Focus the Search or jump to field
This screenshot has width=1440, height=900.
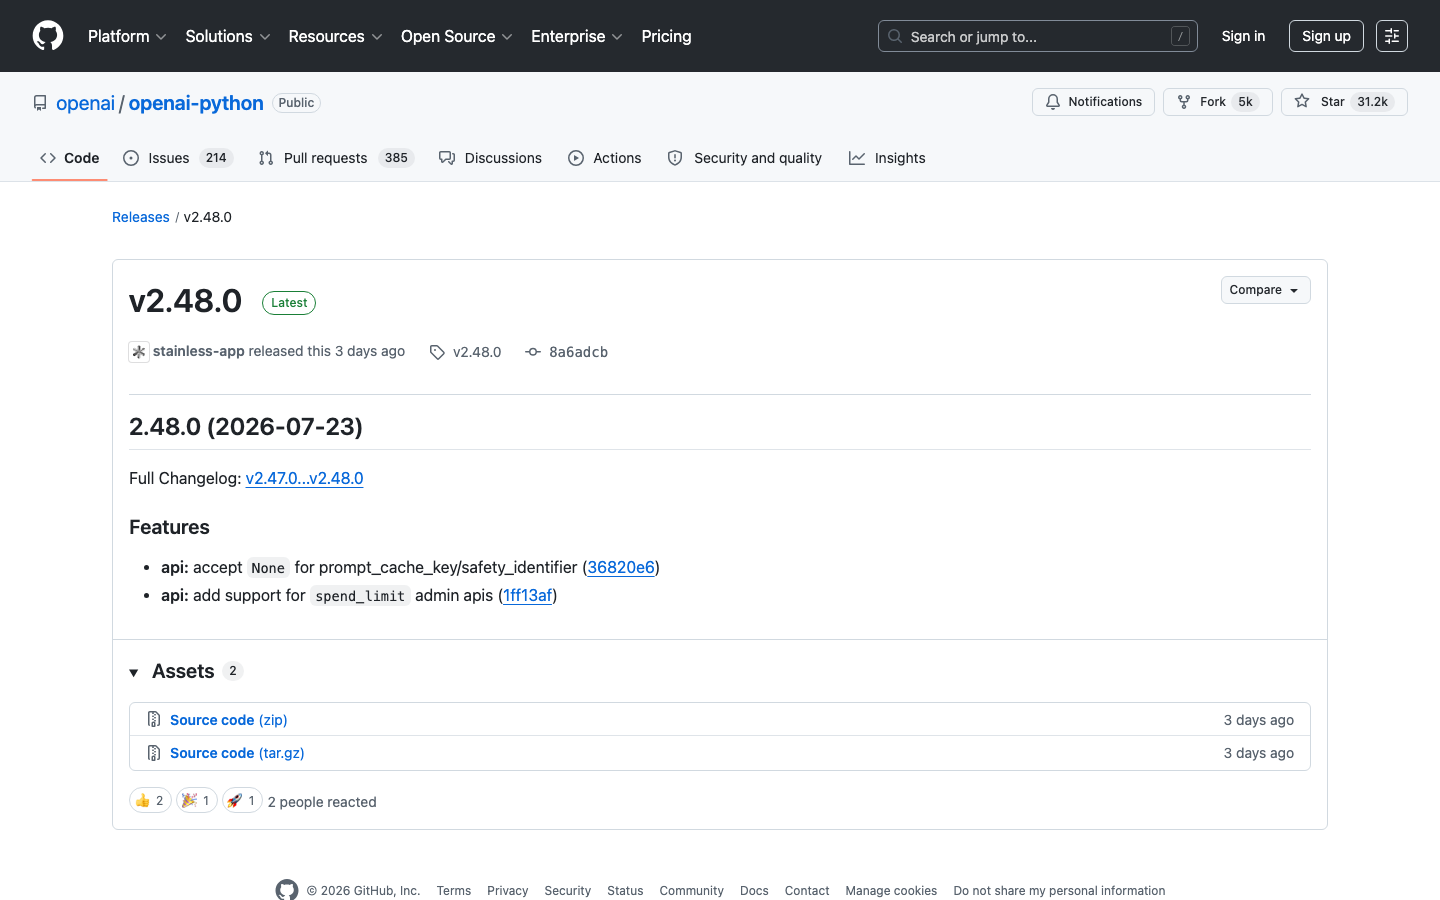(x=1038, y=36)
